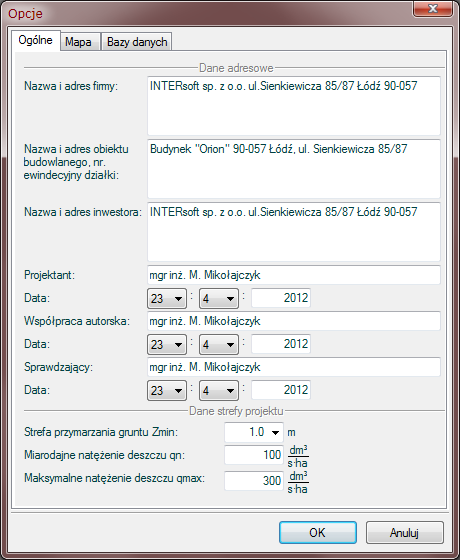
Task: Expand the Współpraca autorska day dropdown
Action: 167,344
